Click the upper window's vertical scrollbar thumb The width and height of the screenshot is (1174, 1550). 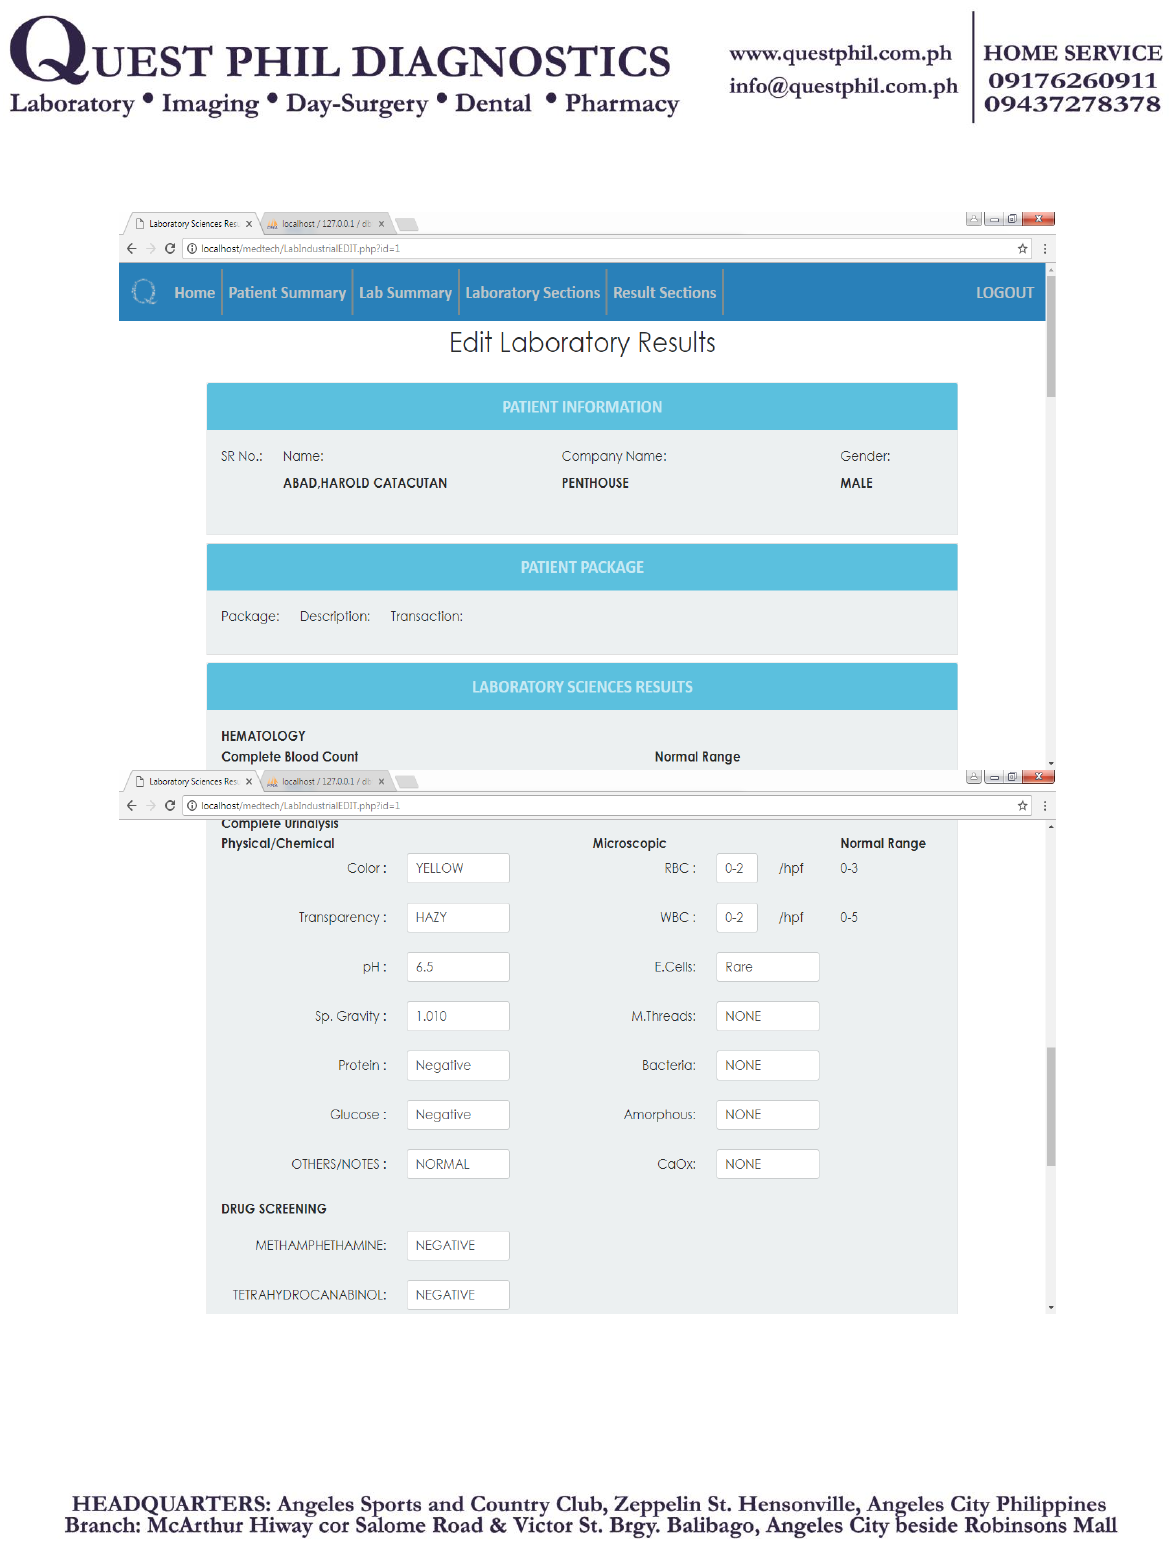coord(1051,335)
